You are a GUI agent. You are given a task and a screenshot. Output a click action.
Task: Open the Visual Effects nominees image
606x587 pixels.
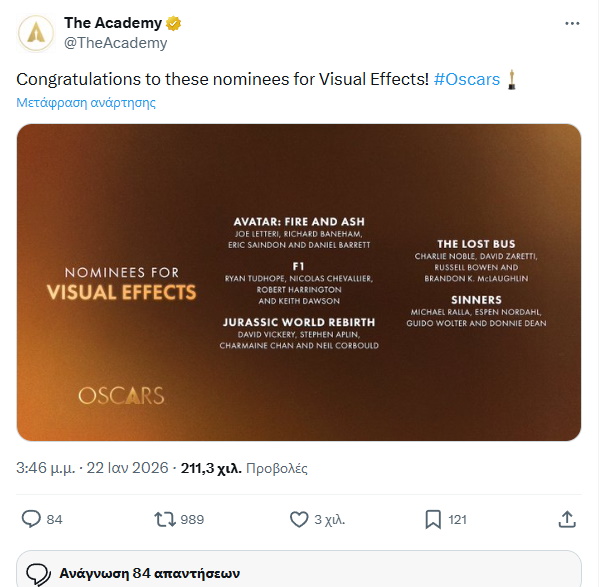click(x=298, y=282)
